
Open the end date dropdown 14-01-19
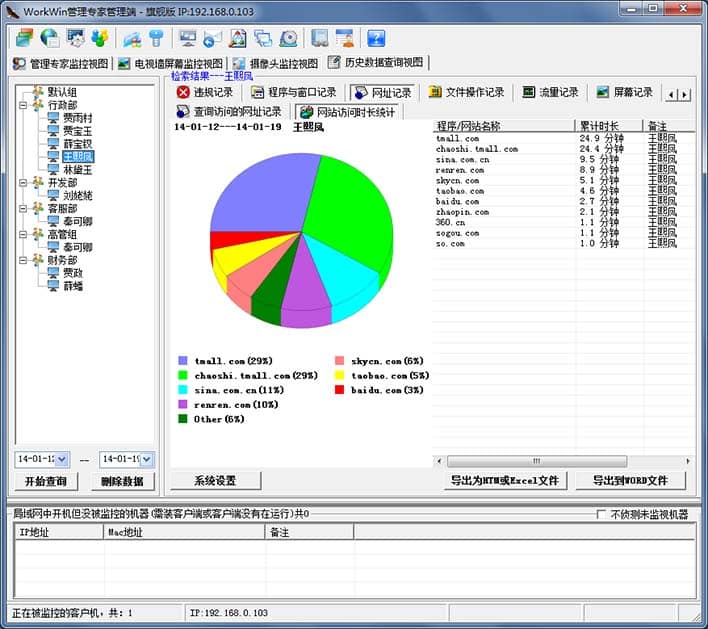point(147,460)
